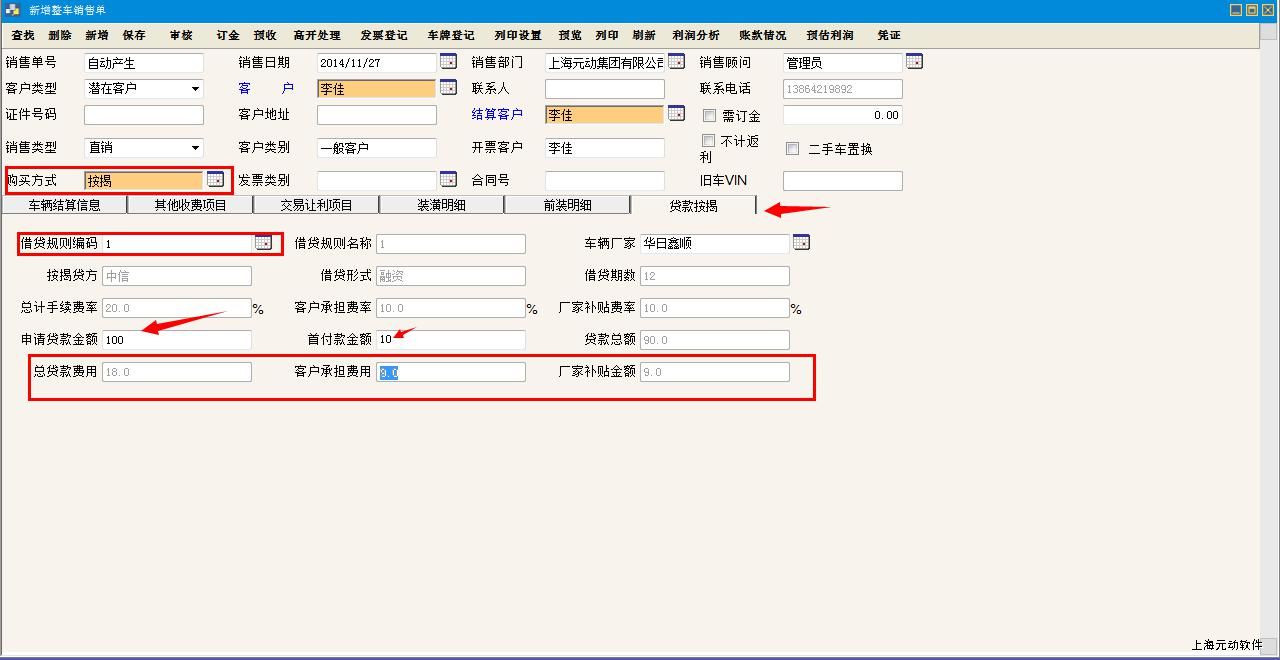Viewport: 1280px width, 660px height.
Task: Click the 发票类别 lookup icon
Action: (x=448, y=180)
